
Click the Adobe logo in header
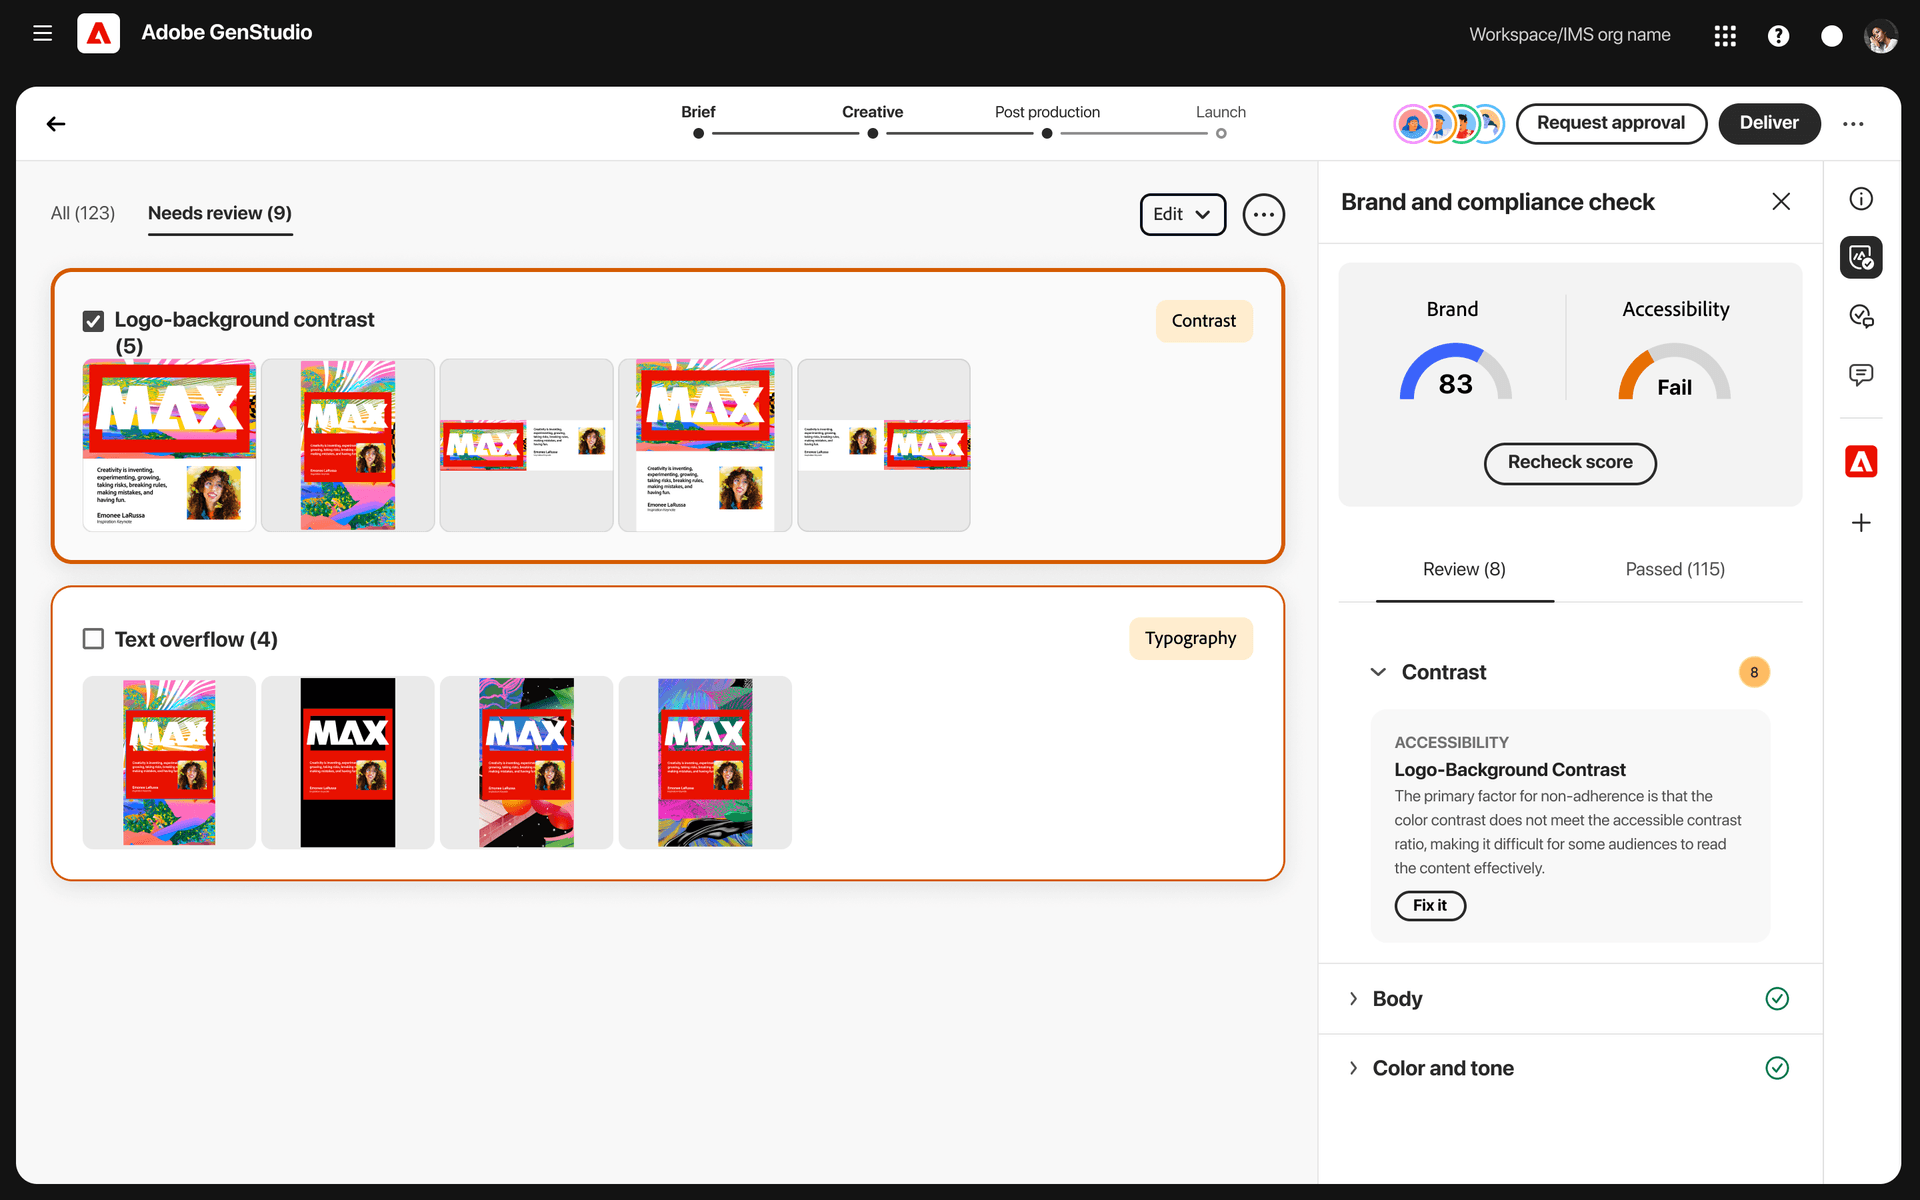pos(98,33)
